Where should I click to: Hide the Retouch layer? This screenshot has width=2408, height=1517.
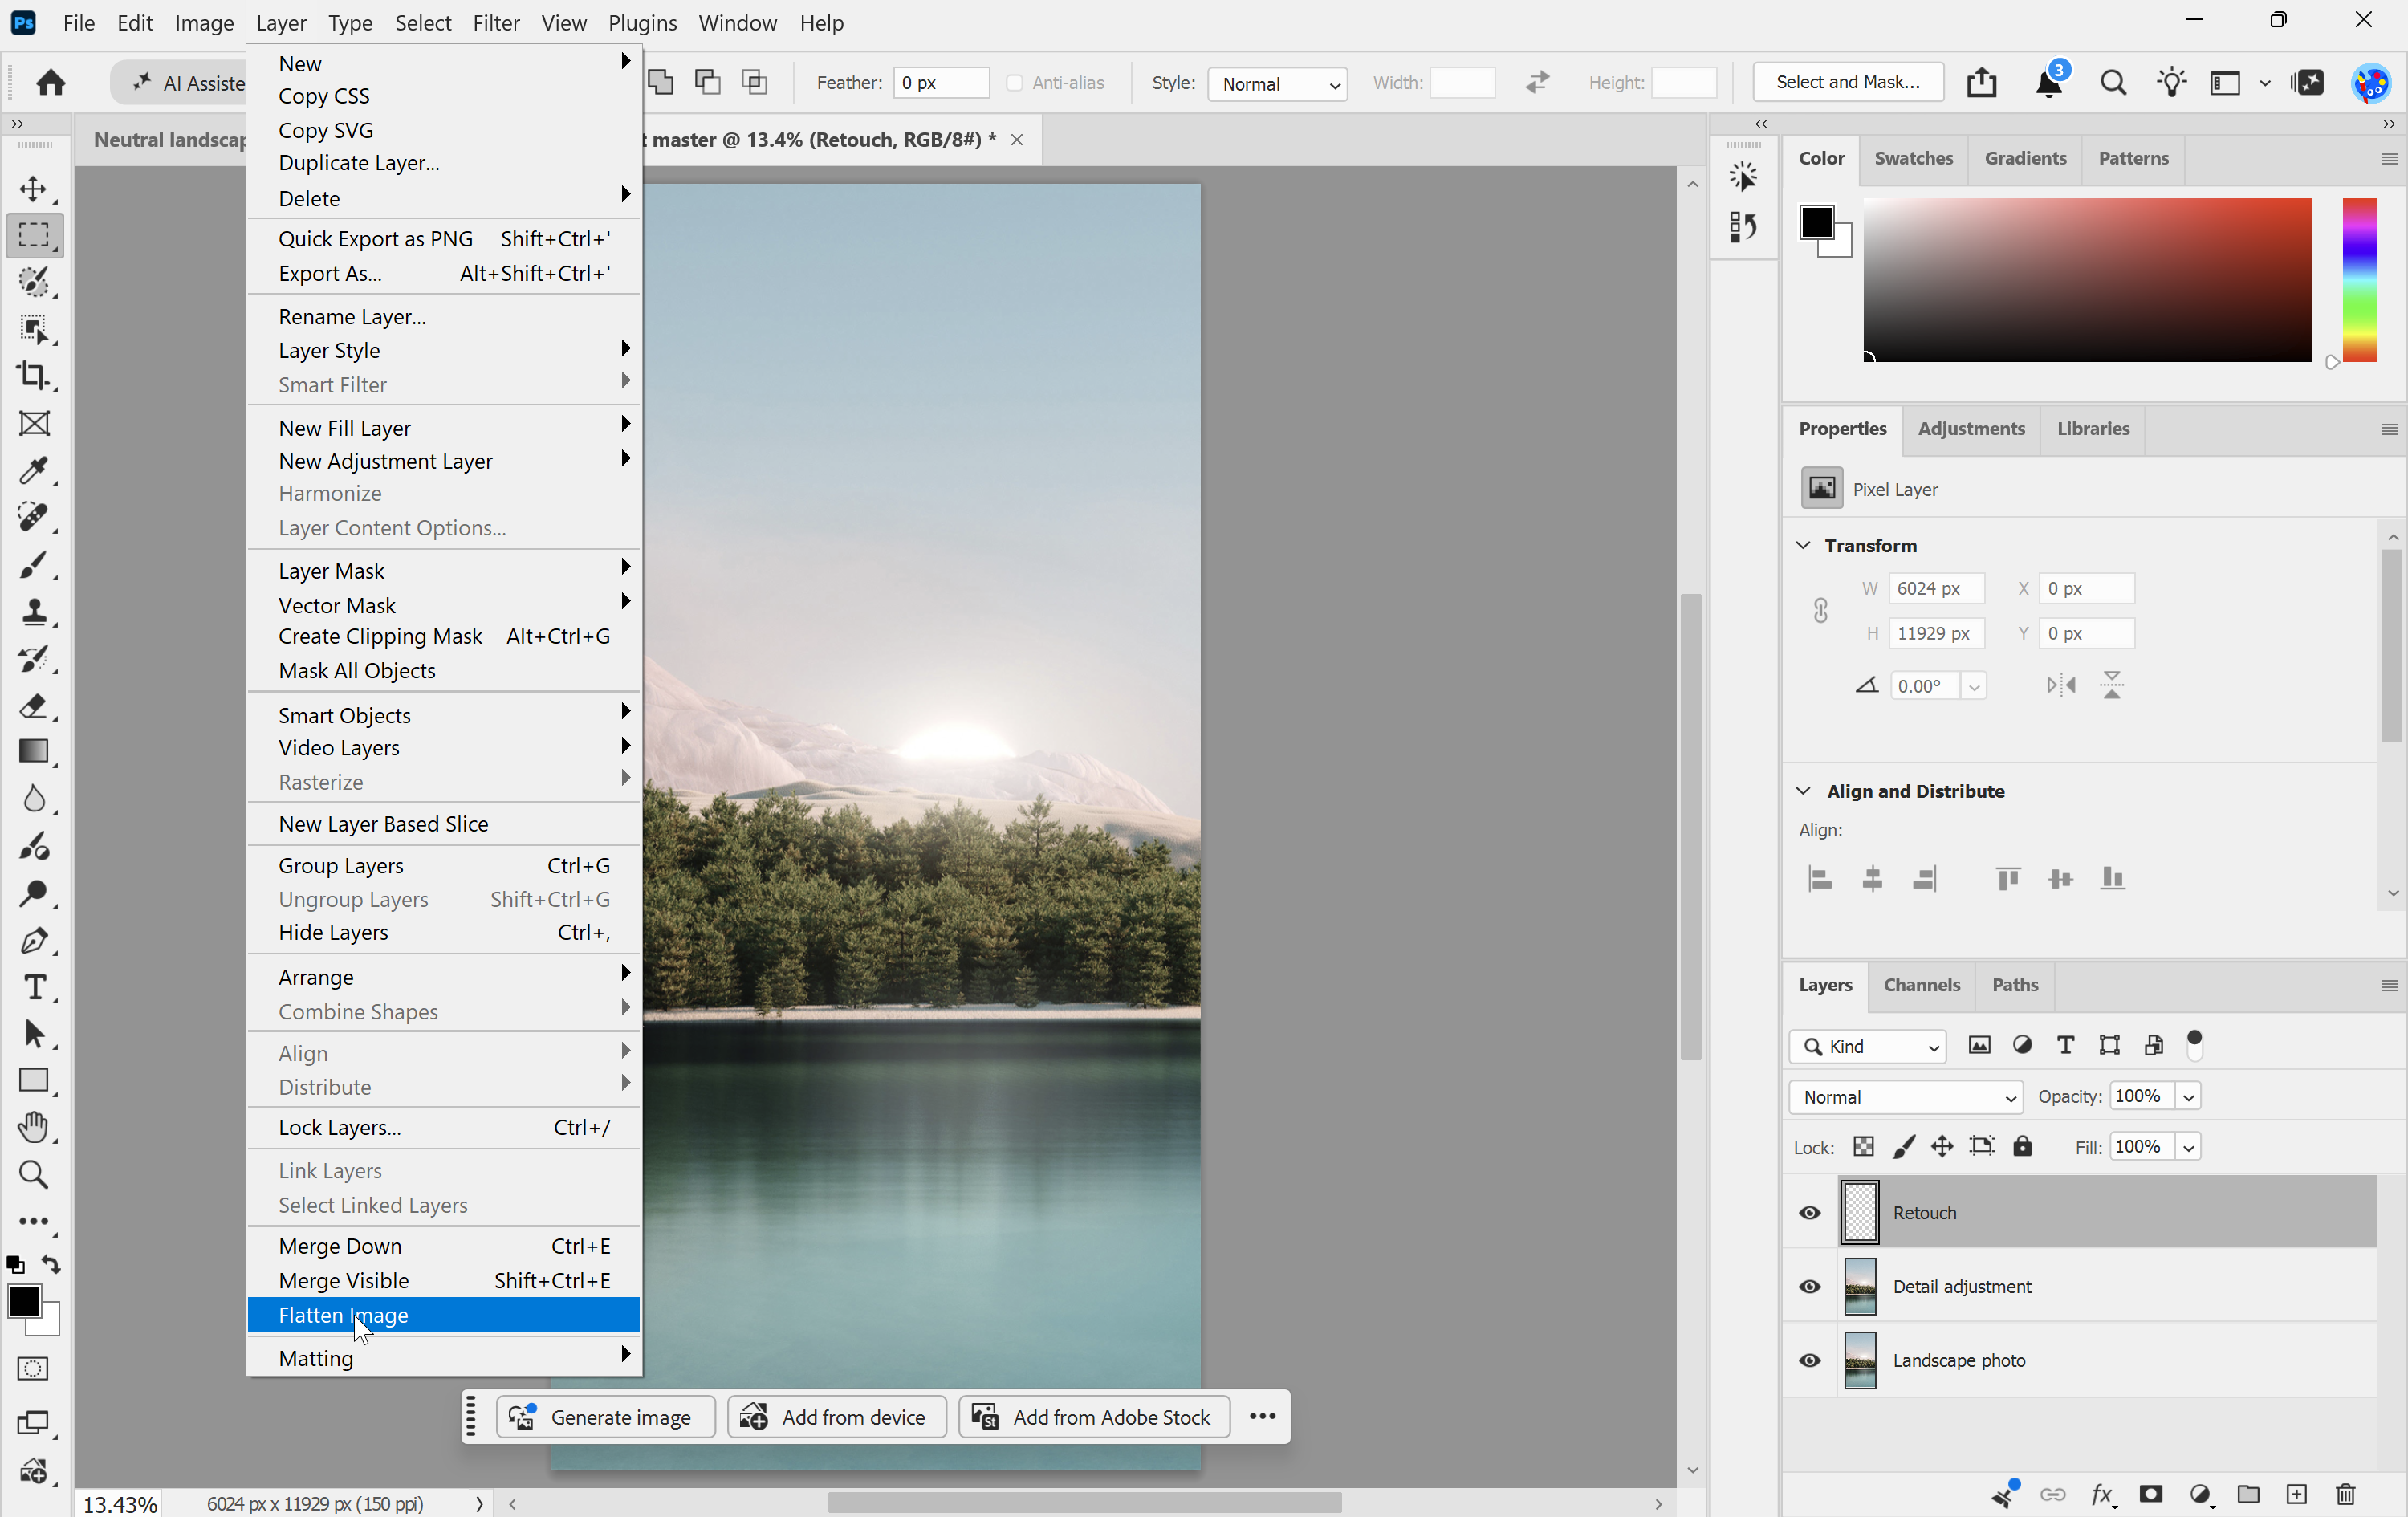point(1810,1212)
